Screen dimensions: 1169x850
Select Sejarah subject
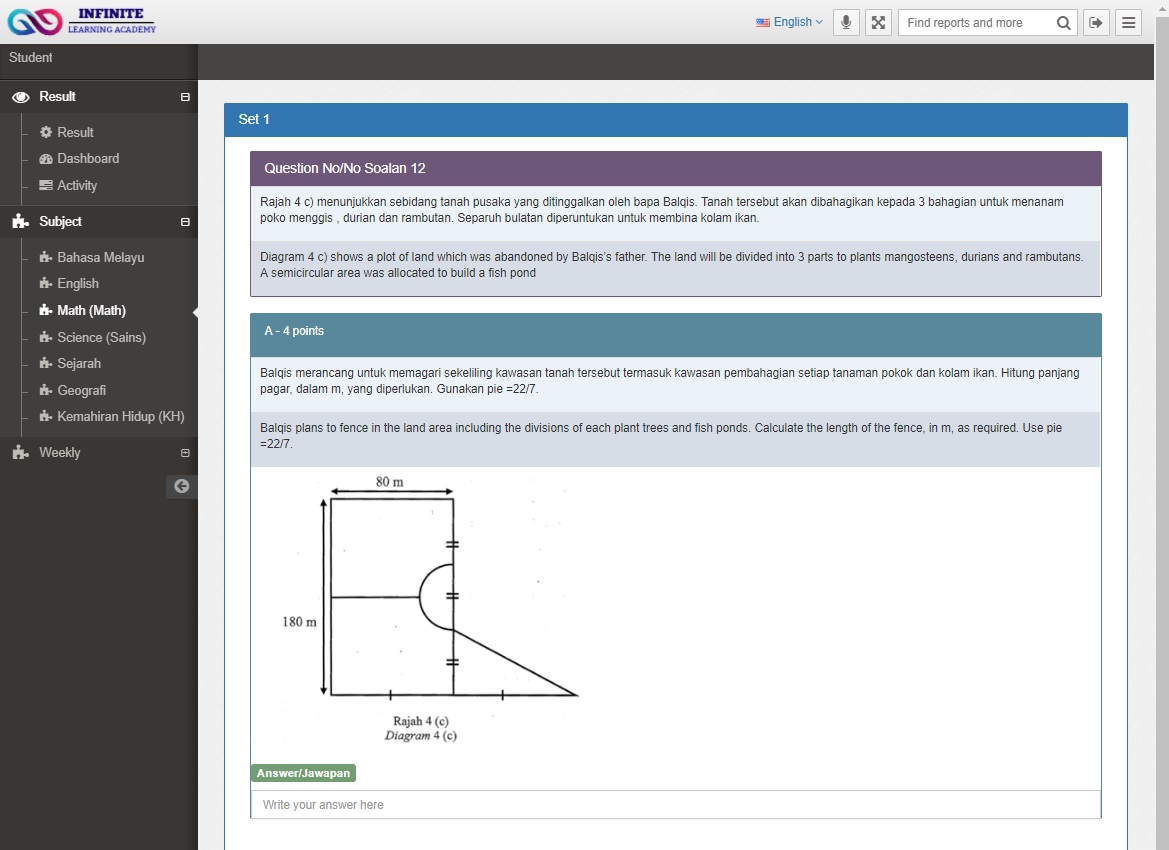[x=78, y=363]
